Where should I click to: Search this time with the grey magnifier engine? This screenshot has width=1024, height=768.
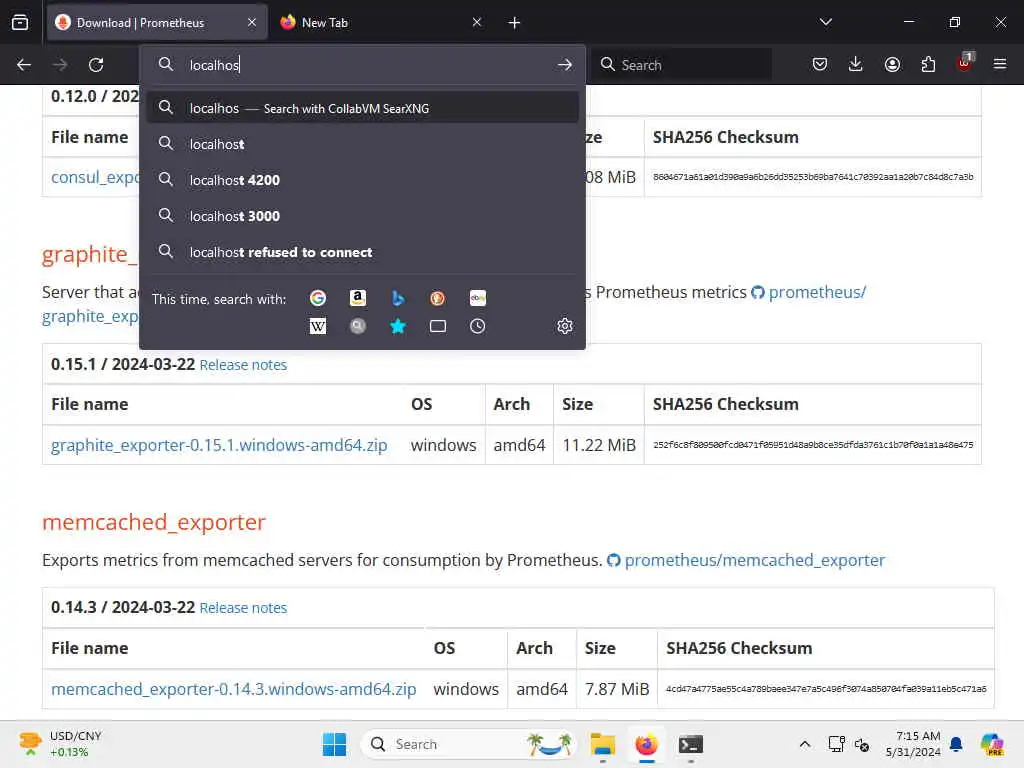pos(357,326)
